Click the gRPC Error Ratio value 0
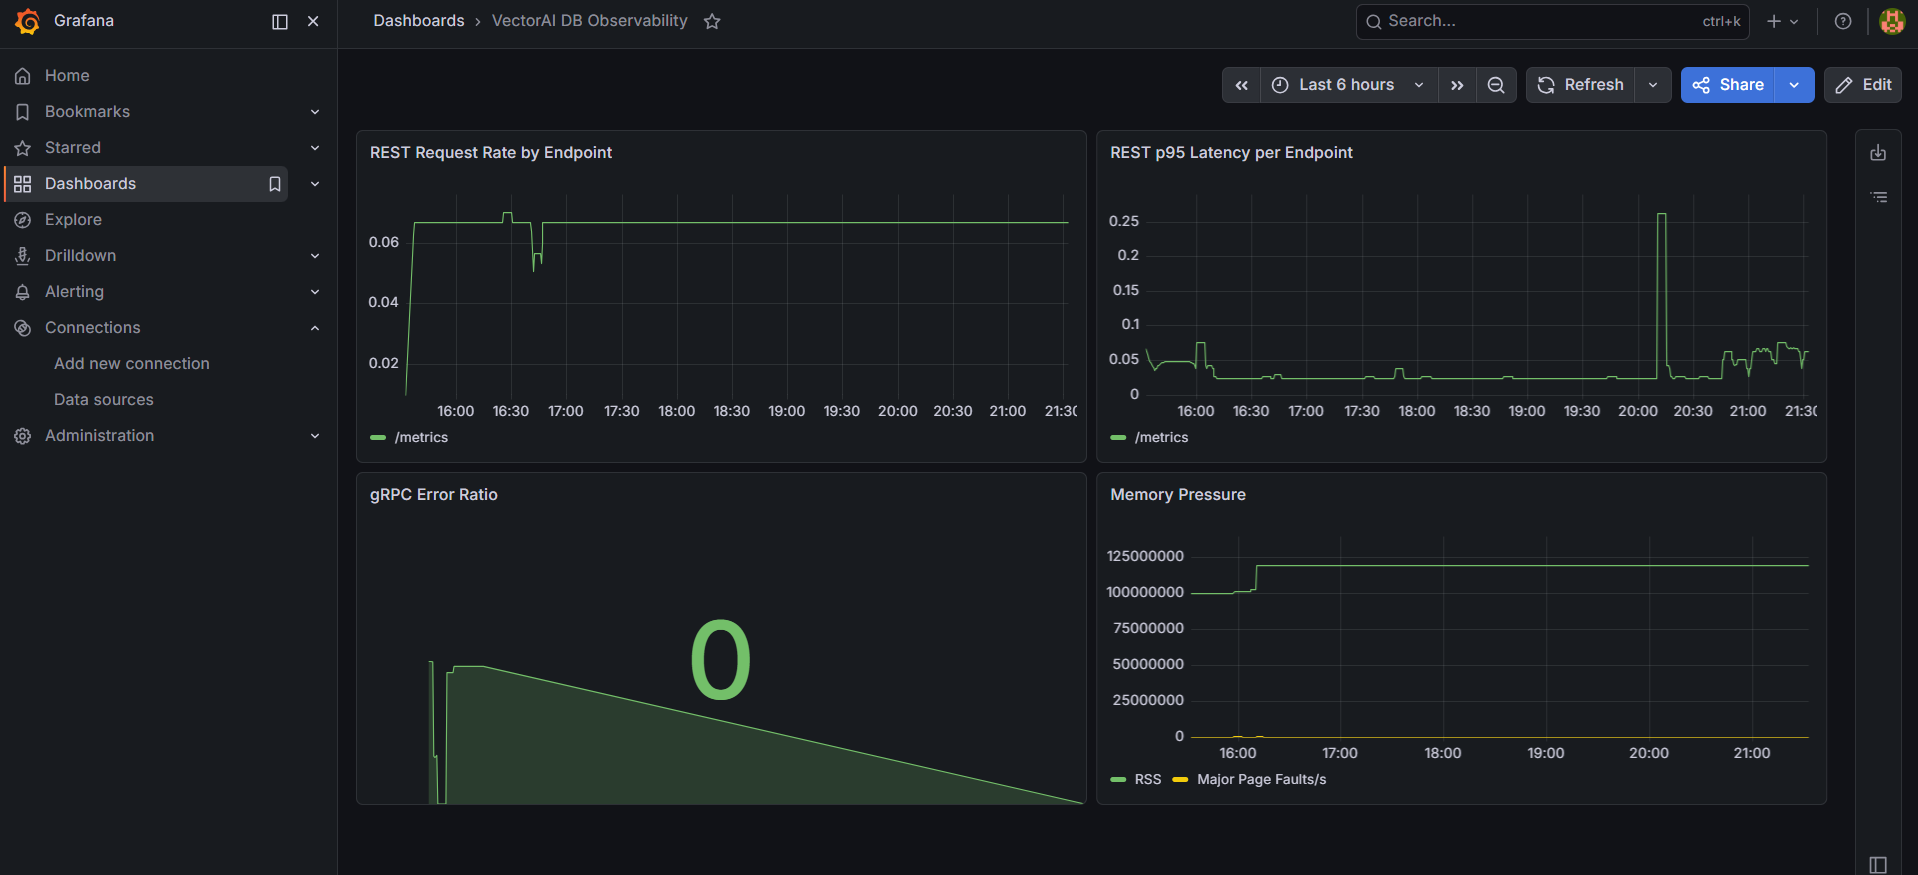The image size is (1918, 875). point(720,660)
